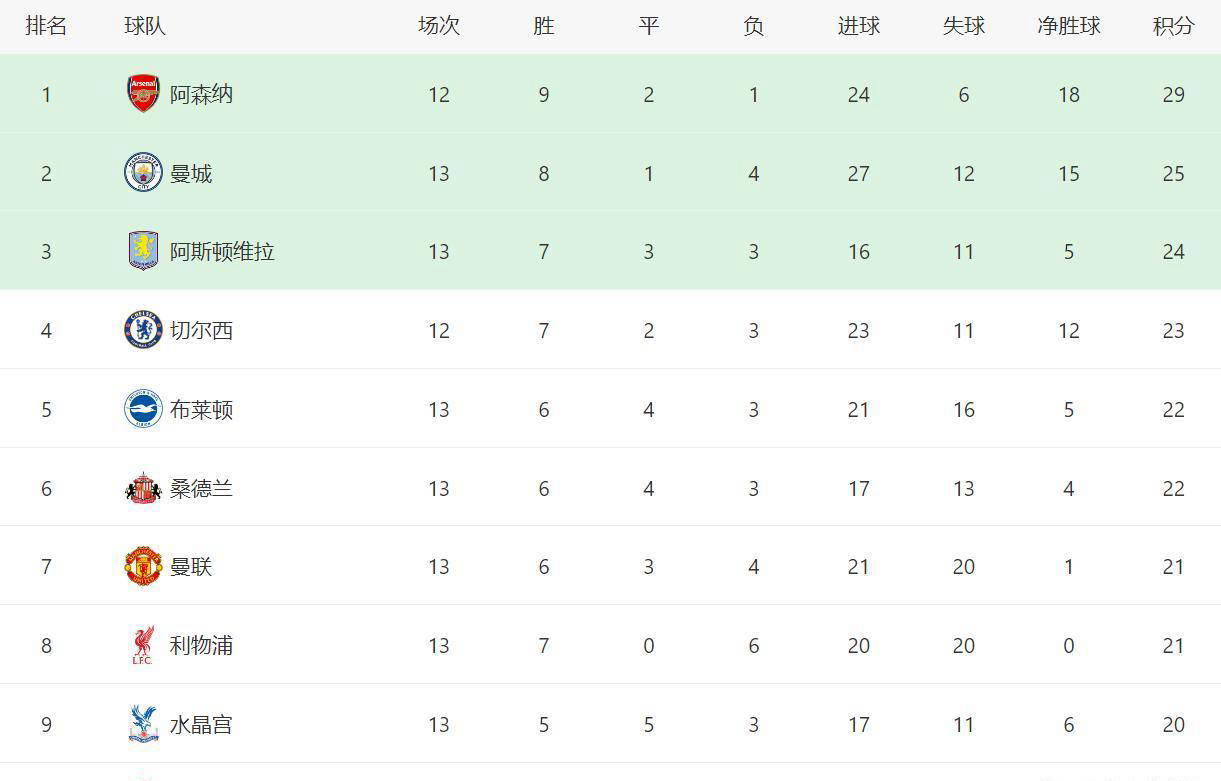Select the 水晶宫 ninth-place row name
Viewport: 1221px width, 781px height.
point(201,724)
